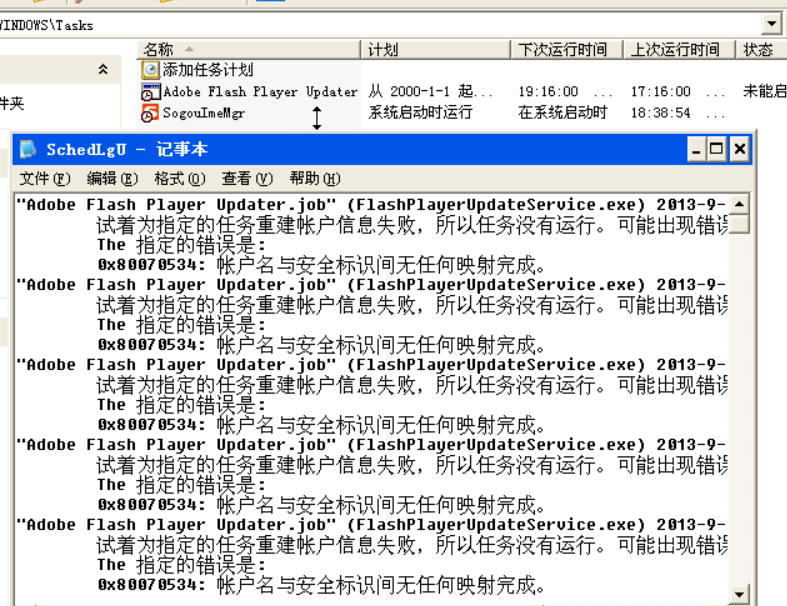The image size is (787, 606).
Task: Select the Adobe Flash Player Updater task icon
Action: (150, 92)
